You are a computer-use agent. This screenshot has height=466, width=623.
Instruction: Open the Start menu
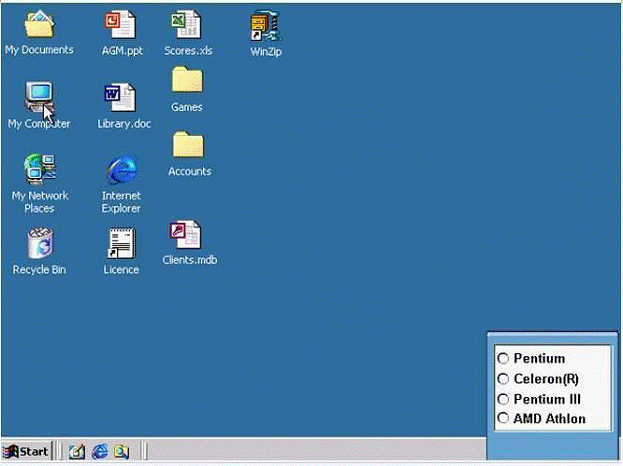28,451
